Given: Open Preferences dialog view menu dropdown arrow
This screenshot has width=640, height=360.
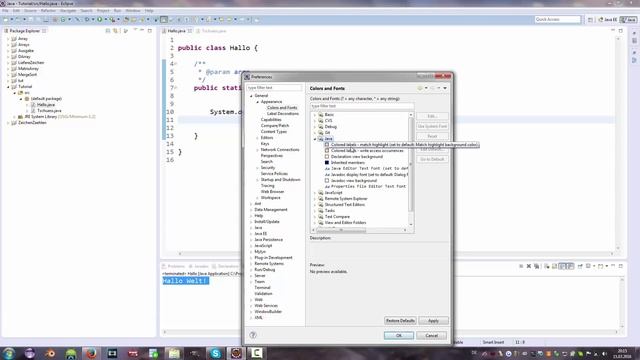Looking at the screenshot, I should (x=445, y=88).
